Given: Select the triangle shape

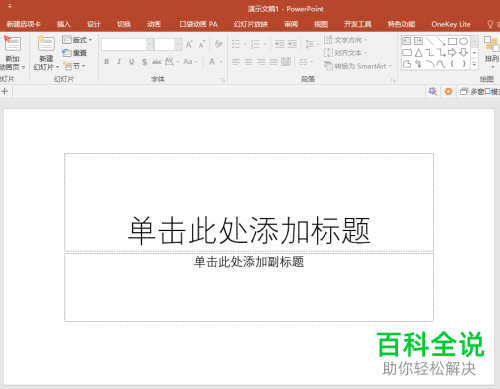Looking at the screenshot, I should tap(418, 52).
